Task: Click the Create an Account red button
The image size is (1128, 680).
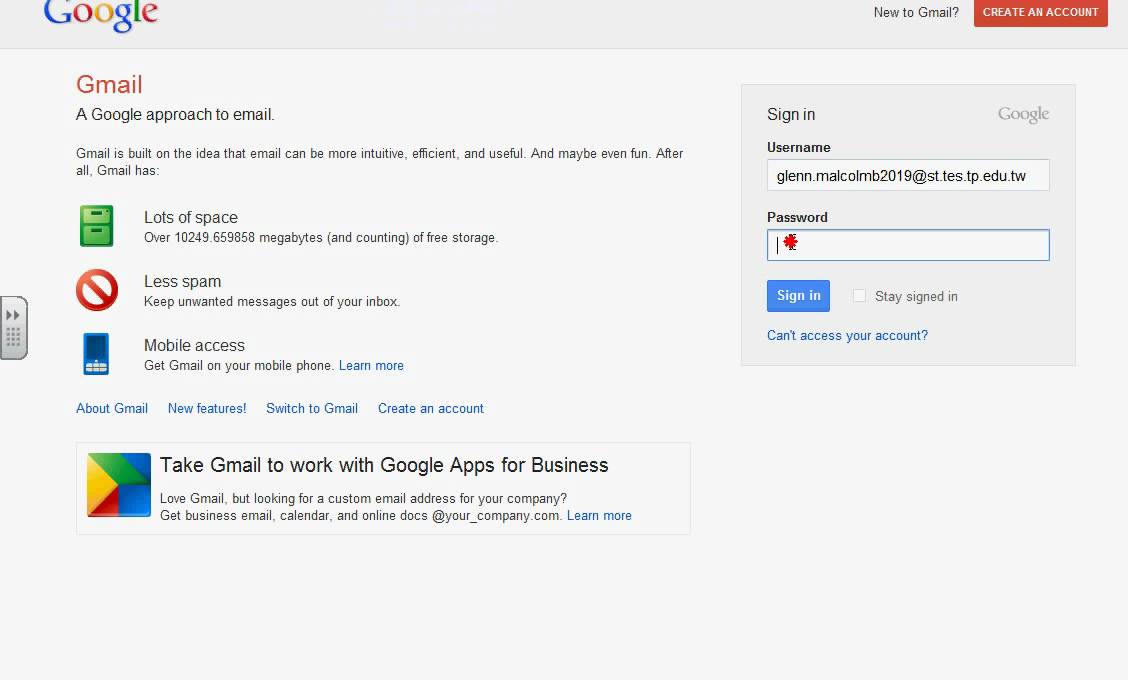Action: point(1040,12)
